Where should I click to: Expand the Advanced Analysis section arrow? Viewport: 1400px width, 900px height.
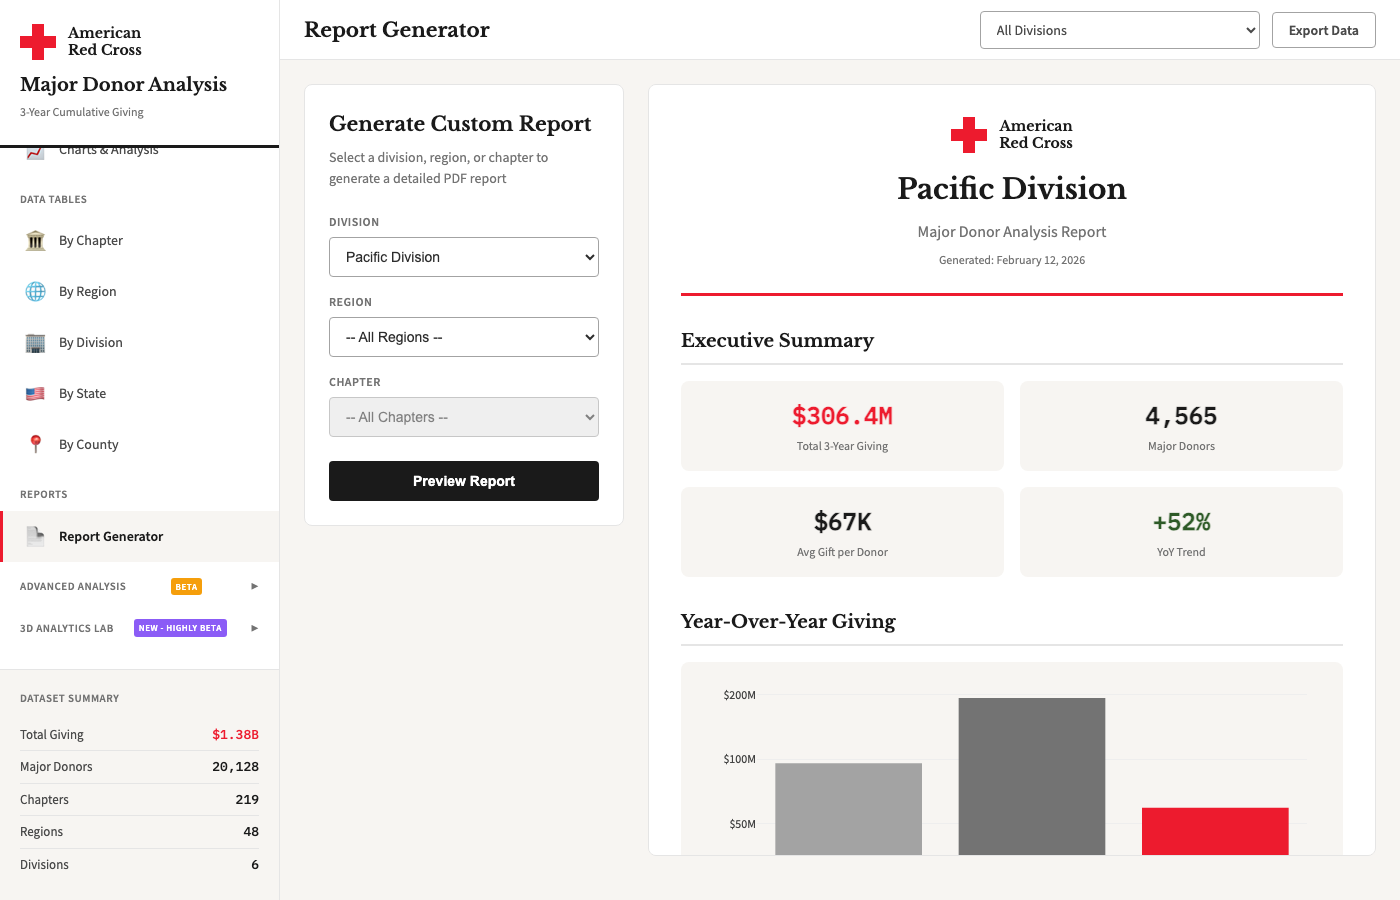pos(254,586)
